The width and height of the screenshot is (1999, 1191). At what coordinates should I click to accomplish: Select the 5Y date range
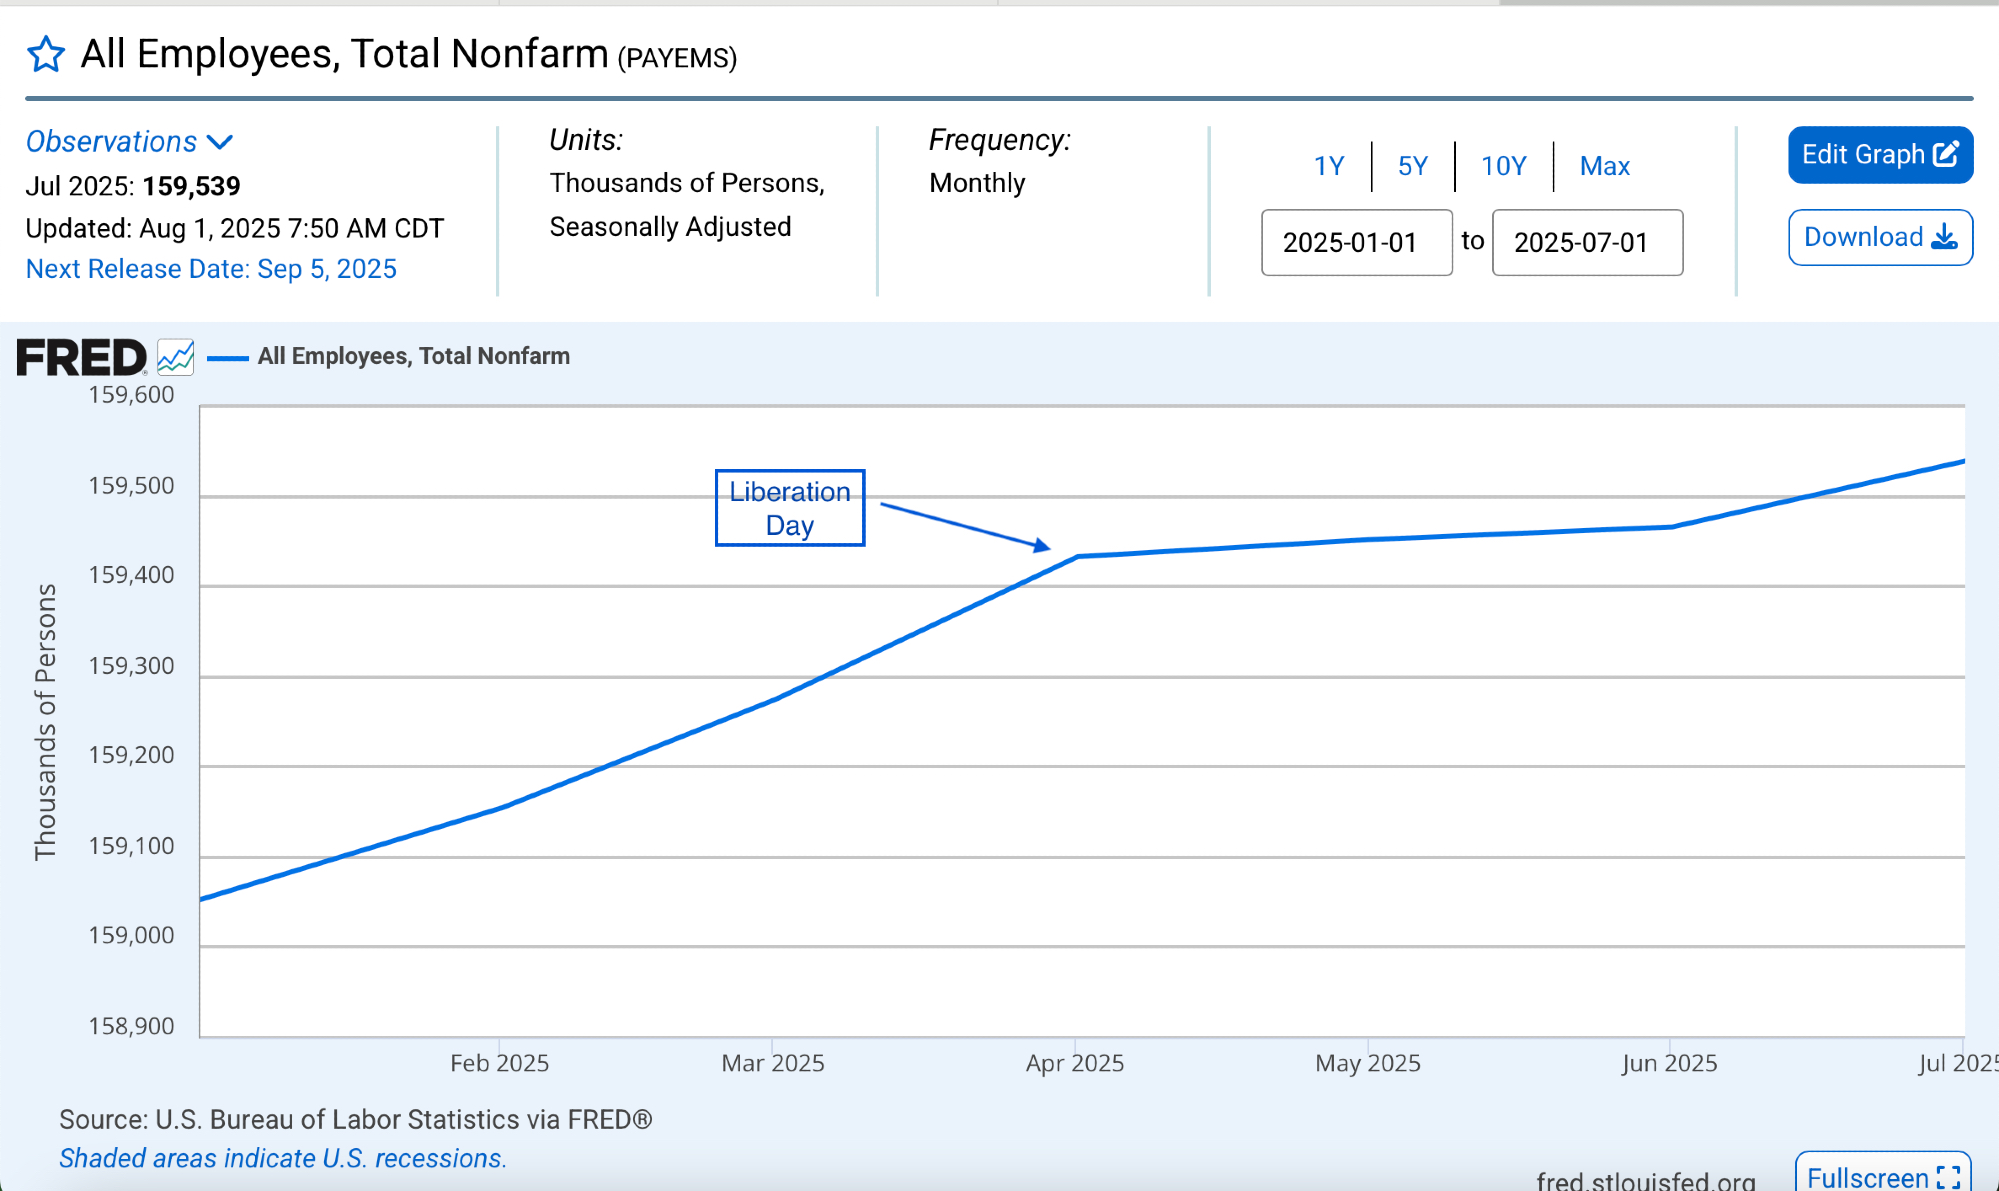click(1412, 166)
